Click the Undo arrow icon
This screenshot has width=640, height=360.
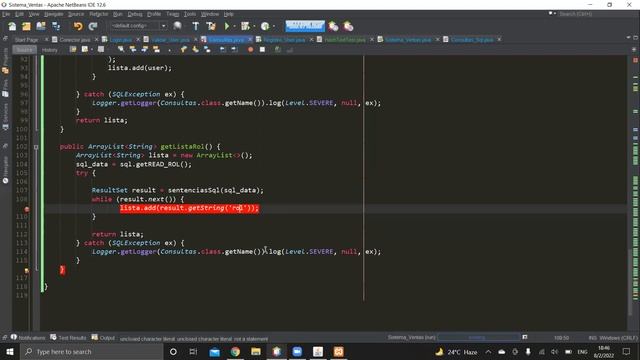point(78,26)
